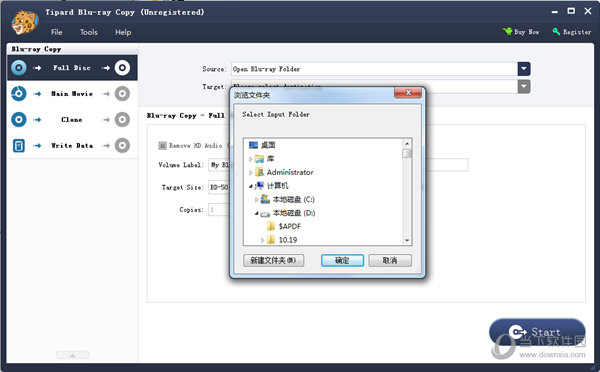The width and height of the screenshot is (600, 372).
Task: Expand the 10.19 folder node
Action: [x=262, y=240]
